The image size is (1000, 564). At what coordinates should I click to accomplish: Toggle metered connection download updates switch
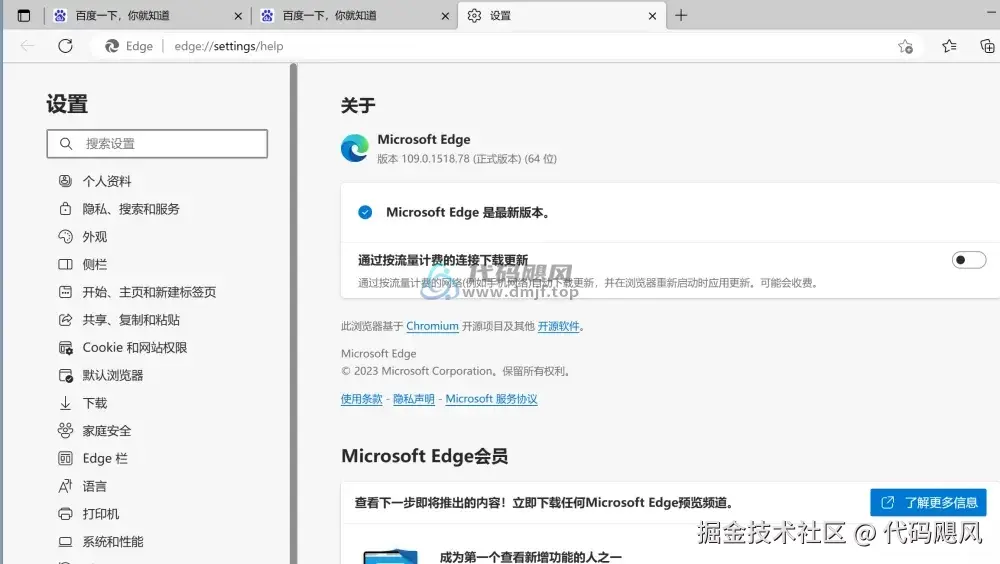[969, 260]
